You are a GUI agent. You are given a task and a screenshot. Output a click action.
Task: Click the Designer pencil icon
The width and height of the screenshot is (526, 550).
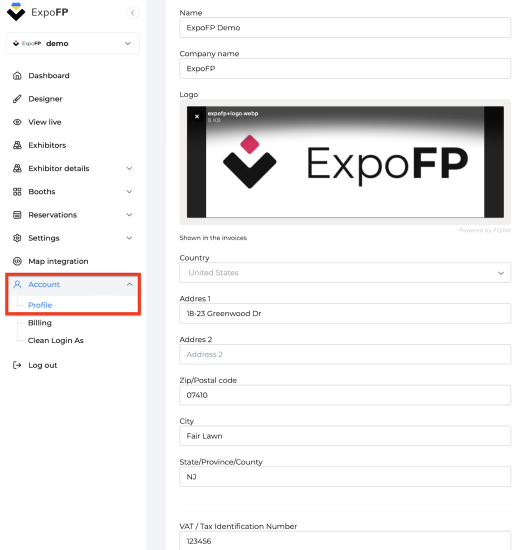[x=17, y=99]
